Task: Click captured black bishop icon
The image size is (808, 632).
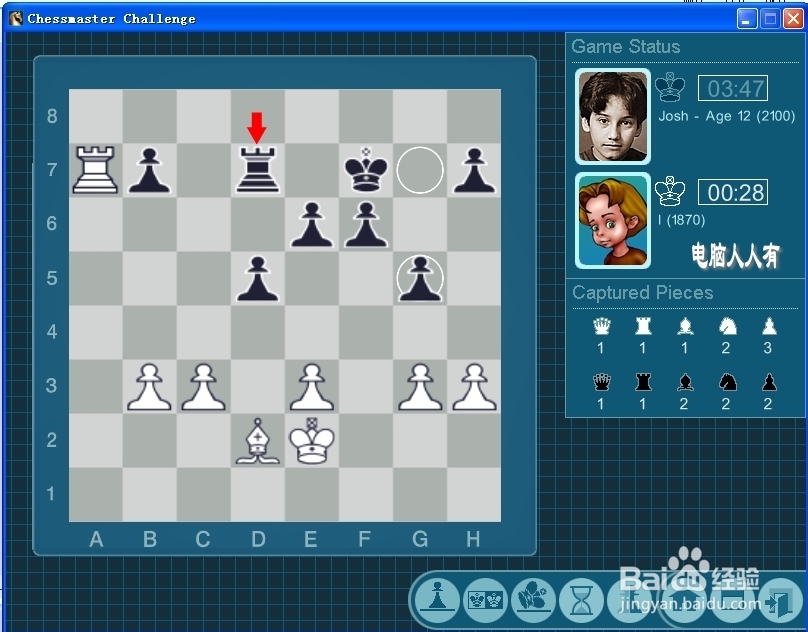Action: click(x=685, y=382)
